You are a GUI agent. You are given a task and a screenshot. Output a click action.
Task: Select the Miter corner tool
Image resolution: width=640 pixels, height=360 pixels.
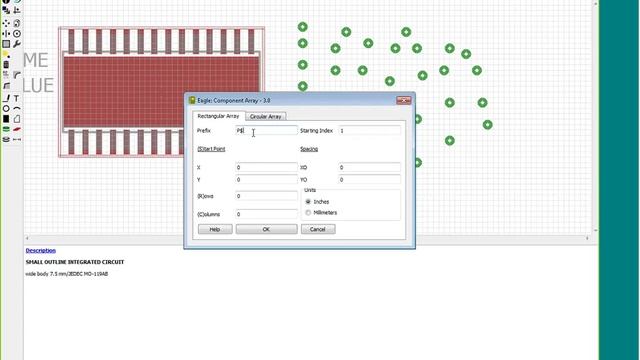point(17,75)
